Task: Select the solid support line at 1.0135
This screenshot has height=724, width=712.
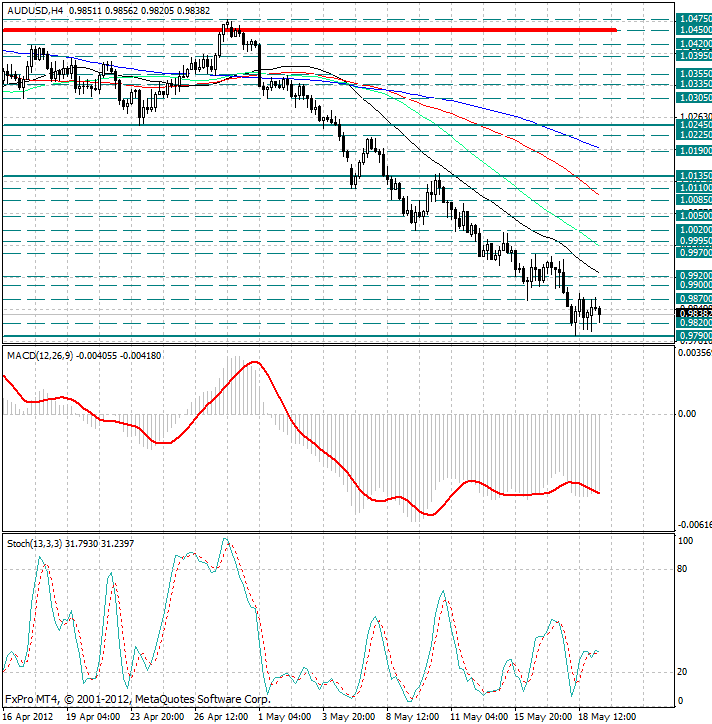Action: pos(338,176)
